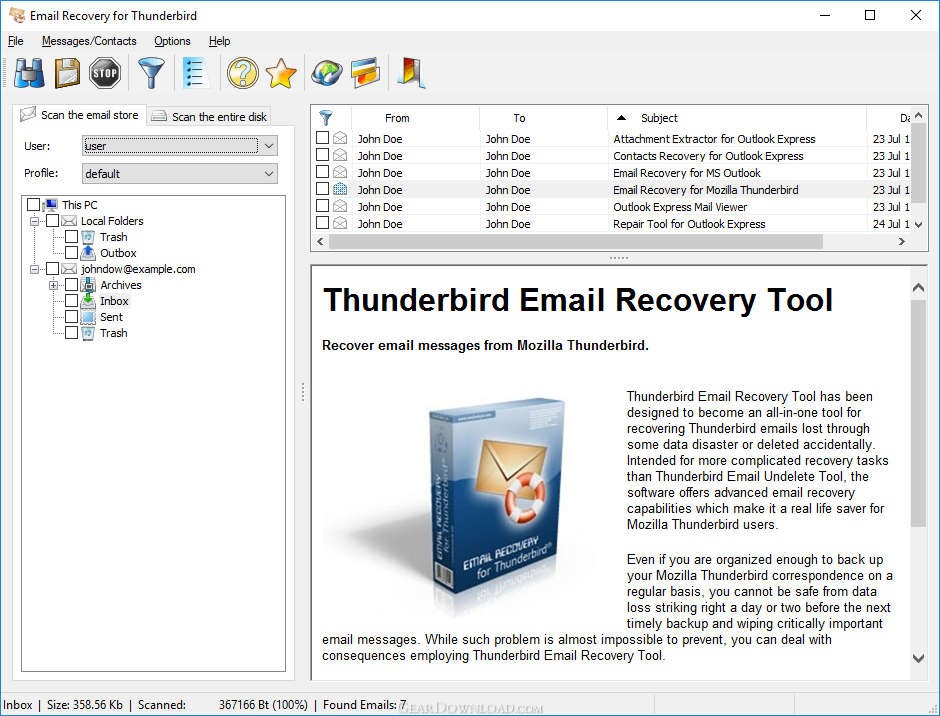The width and height of the screenshot is (940, 716).
Task: Check the This PC checkbox
Action: pos(34,204)
